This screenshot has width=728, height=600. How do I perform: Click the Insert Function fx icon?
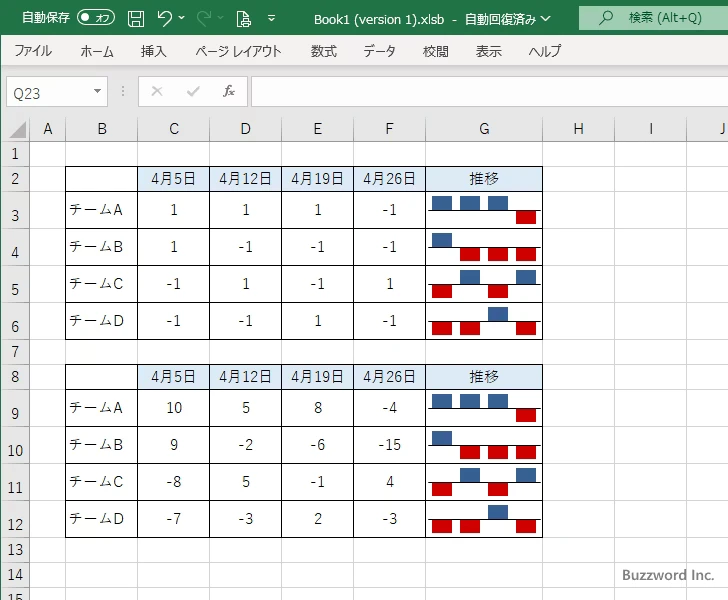pyautogui.click(x=229, y=92)
